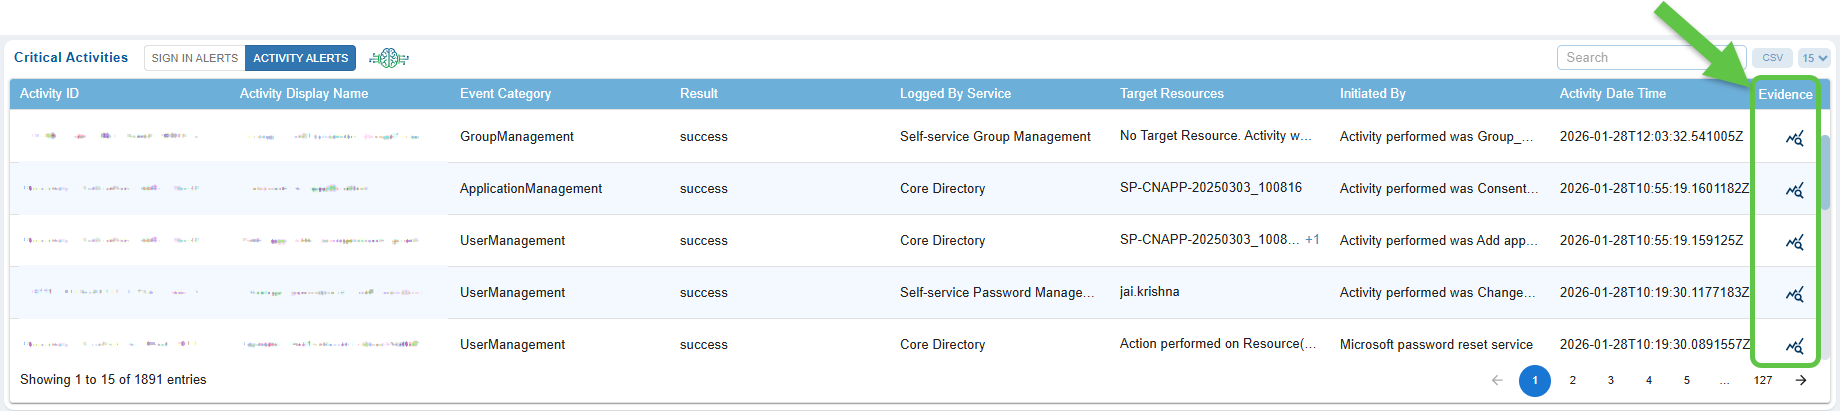
Task: Open the 15 entries-per-page dropdown
Action: [x=1814, y=58]
